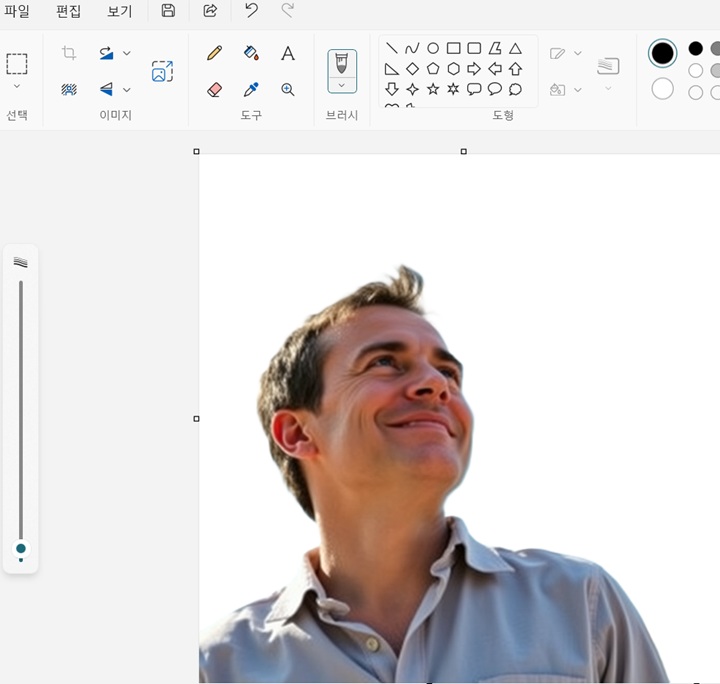Select the rectangular selection tool
Screen dimensions: 720x684
[17, 64]
